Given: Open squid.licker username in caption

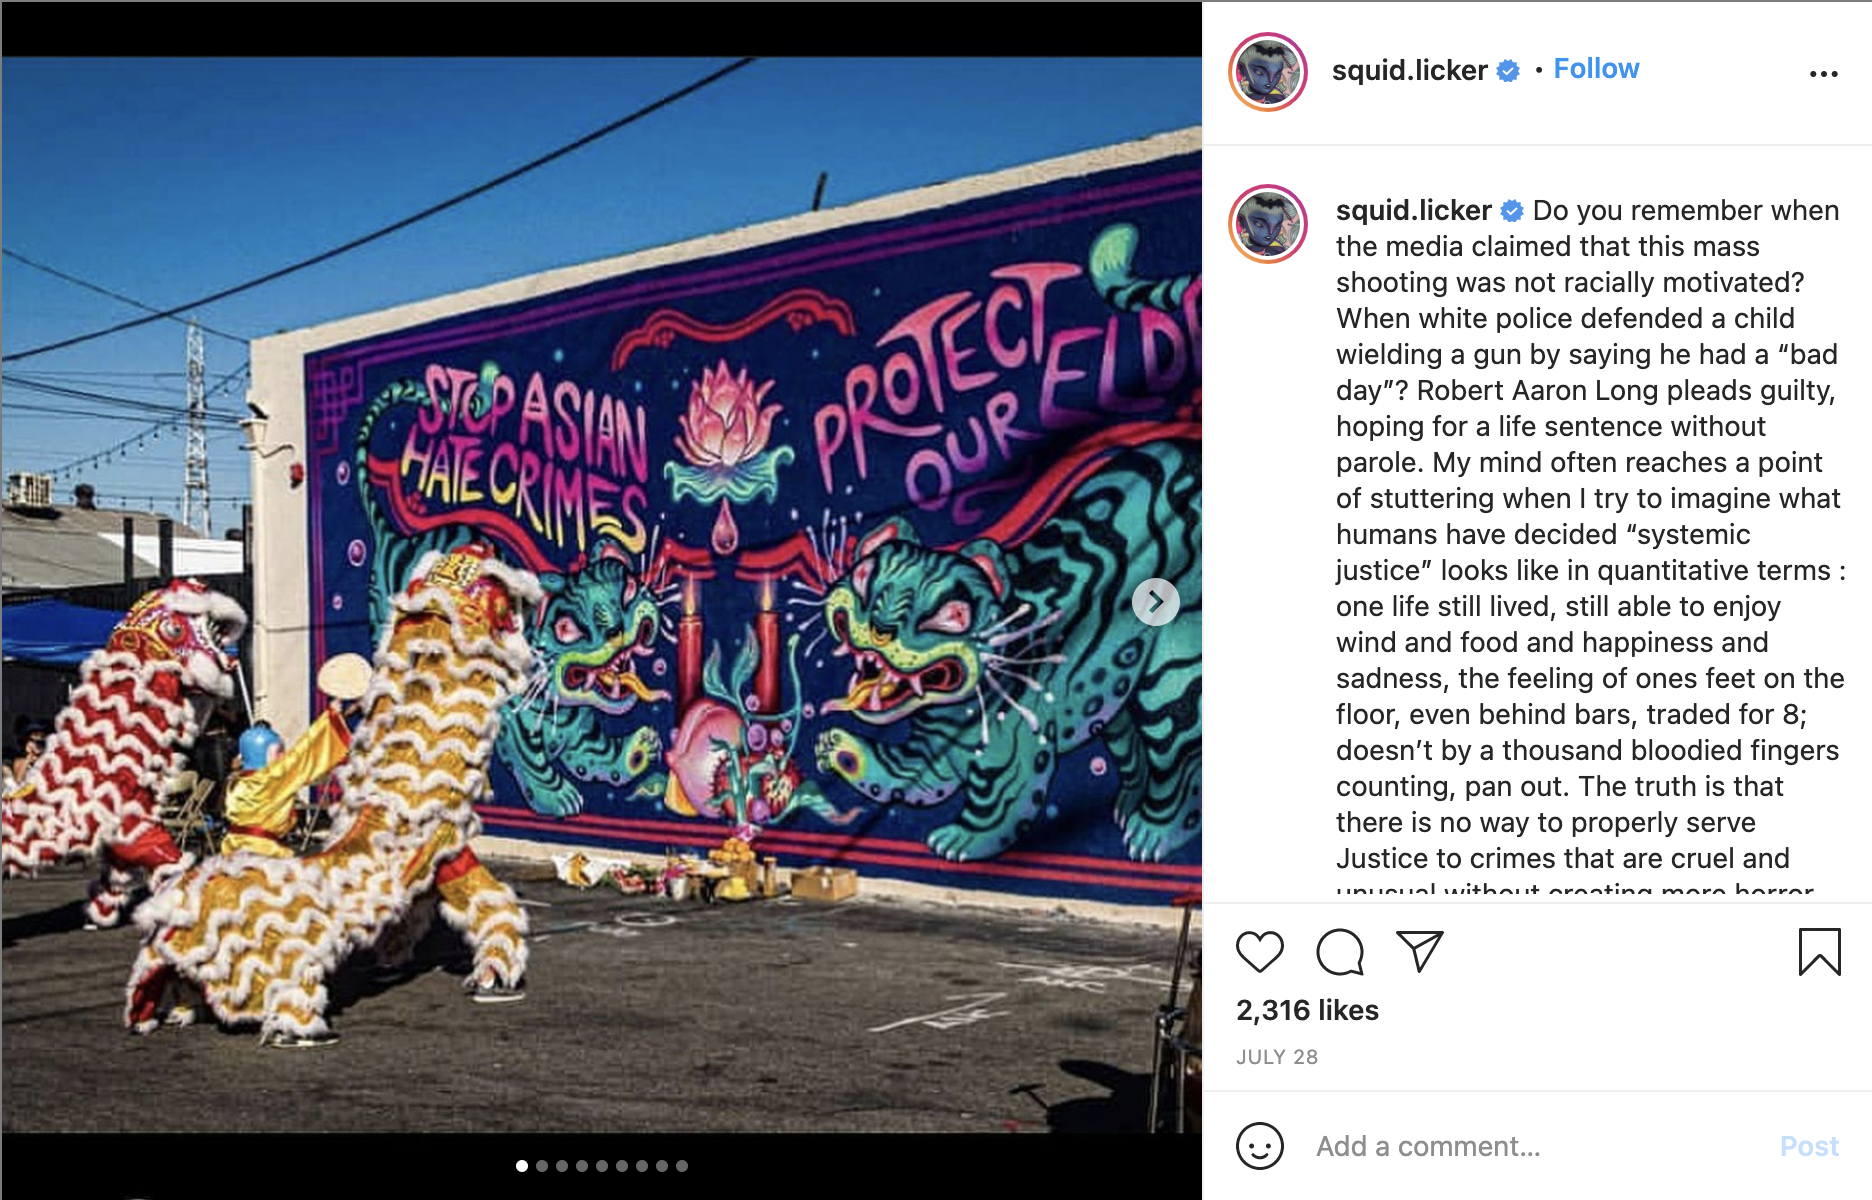Looking at the screenshot, I should click(1413, 210).
